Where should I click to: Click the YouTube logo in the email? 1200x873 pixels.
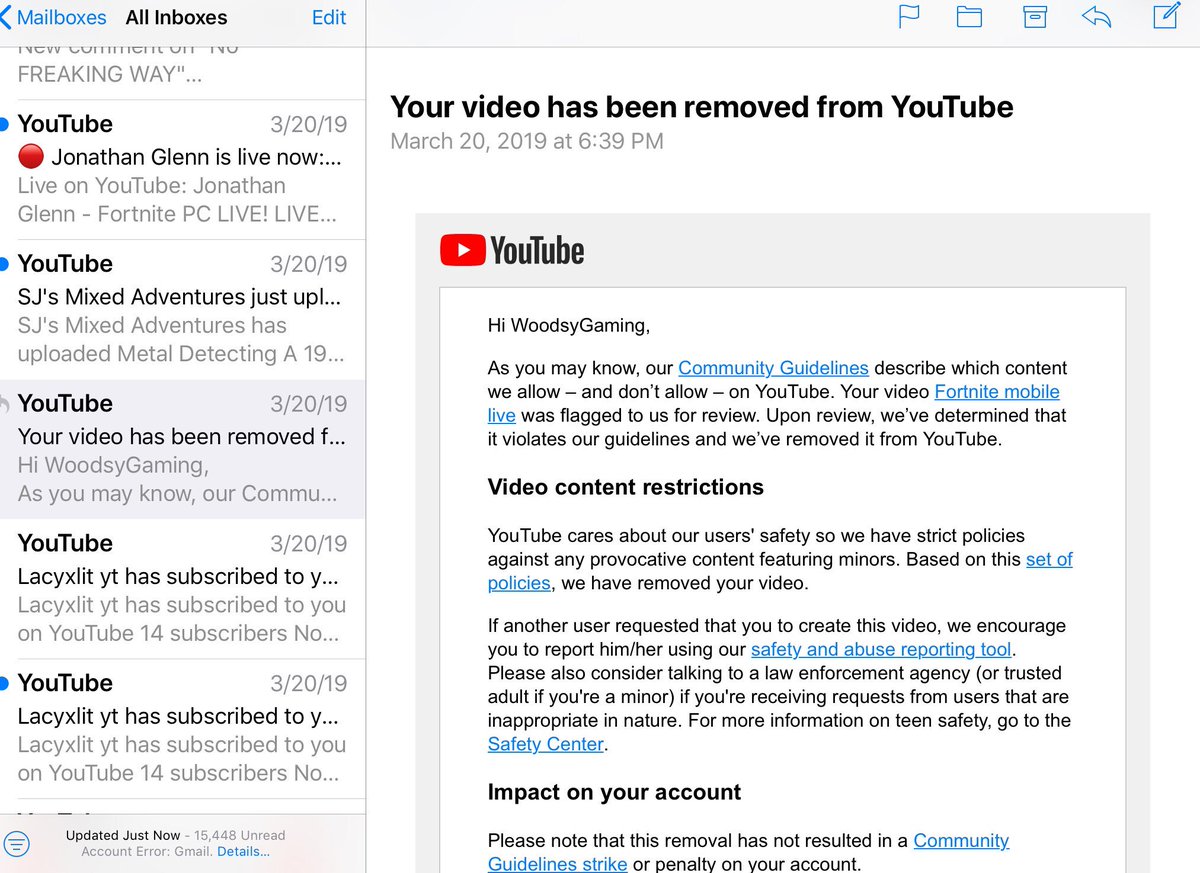point(512,250)
